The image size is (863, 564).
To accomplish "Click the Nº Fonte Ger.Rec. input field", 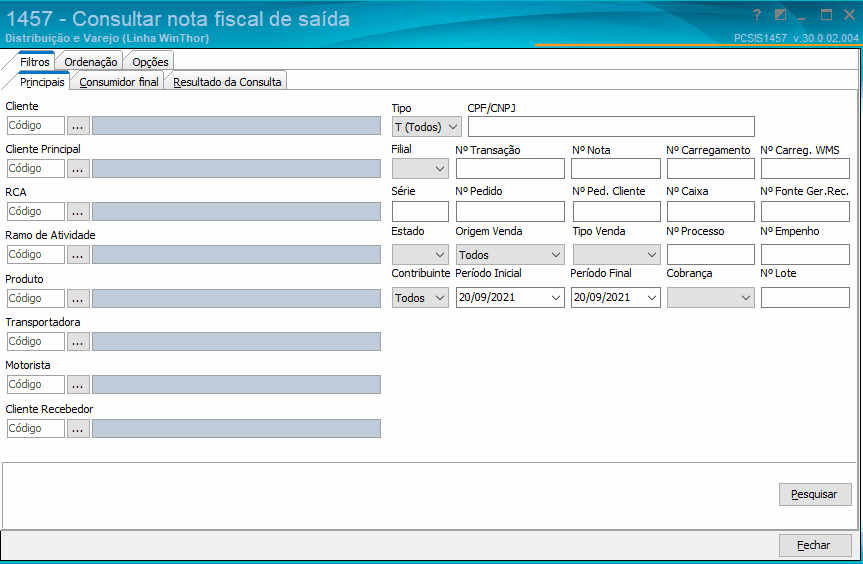I will coord(805,211).
